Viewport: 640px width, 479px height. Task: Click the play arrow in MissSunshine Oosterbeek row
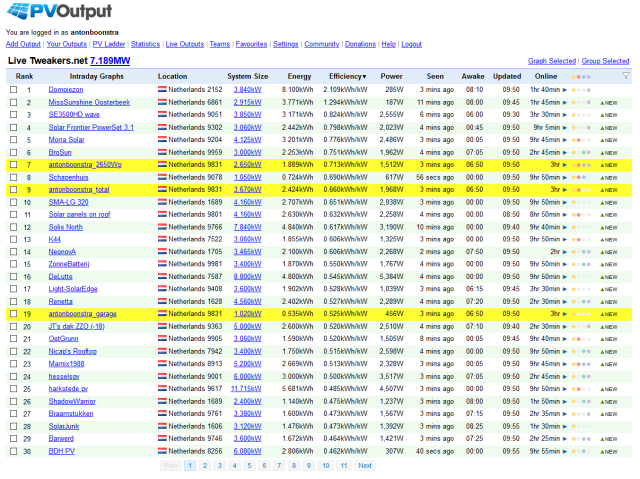click(565, 102)
